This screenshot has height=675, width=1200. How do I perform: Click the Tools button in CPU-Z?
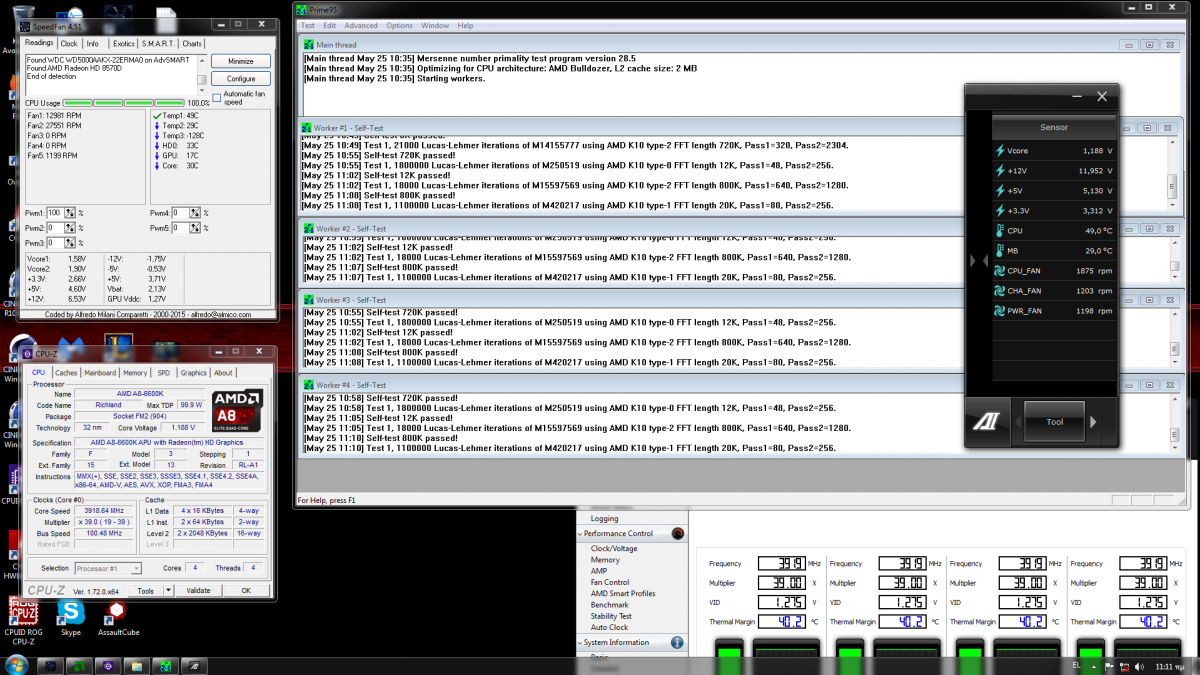click(146, 591)
